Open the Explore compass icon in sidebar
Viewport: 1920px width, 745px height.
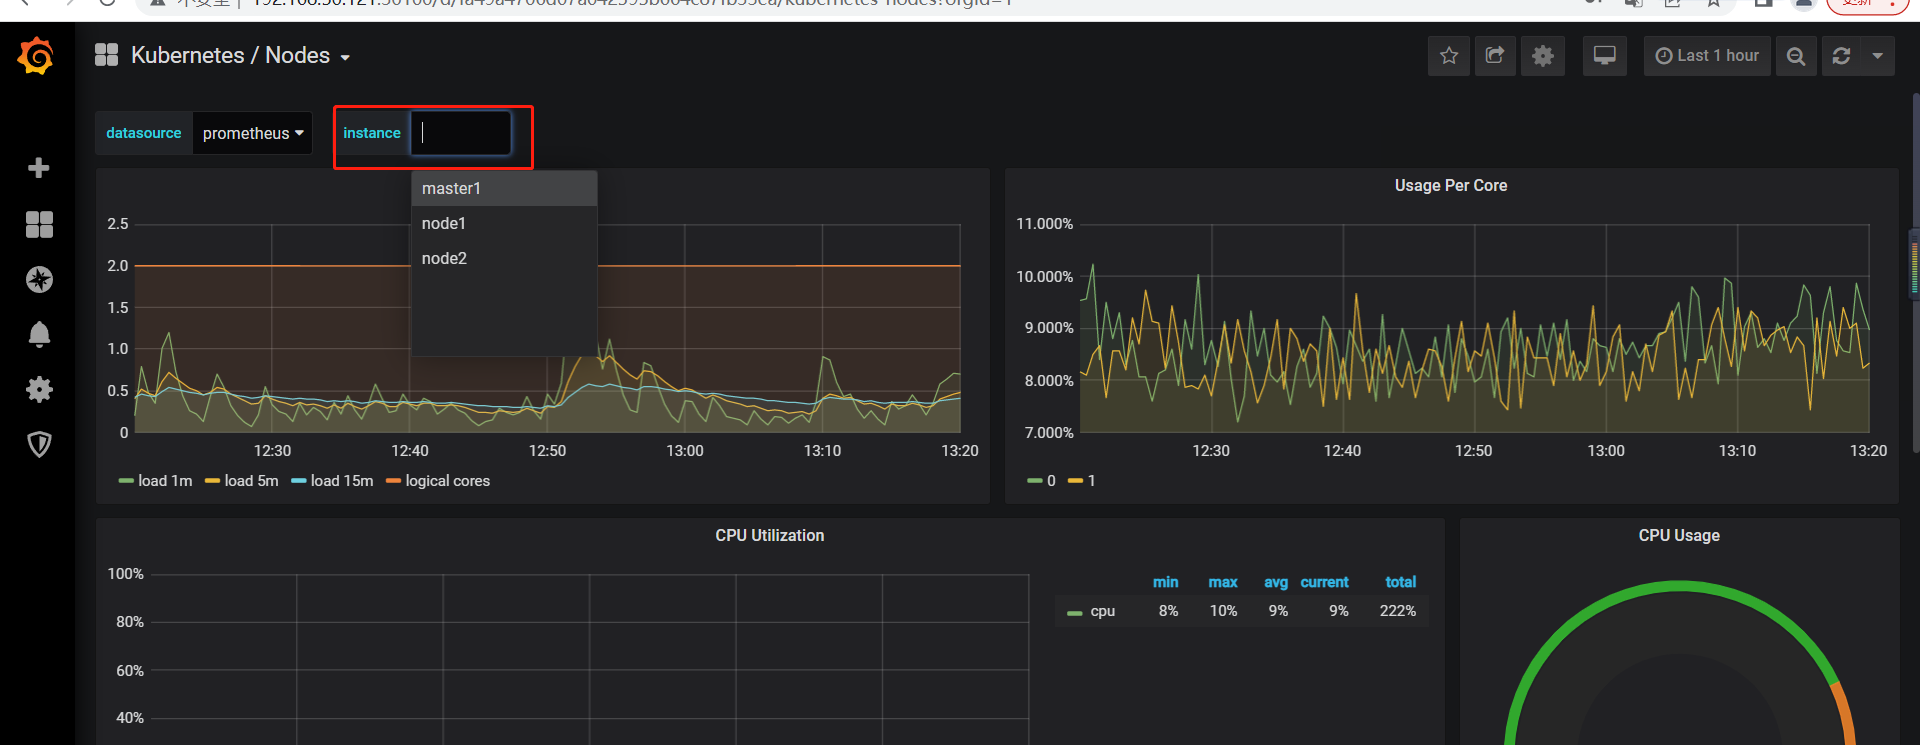[x=39, y=280]
